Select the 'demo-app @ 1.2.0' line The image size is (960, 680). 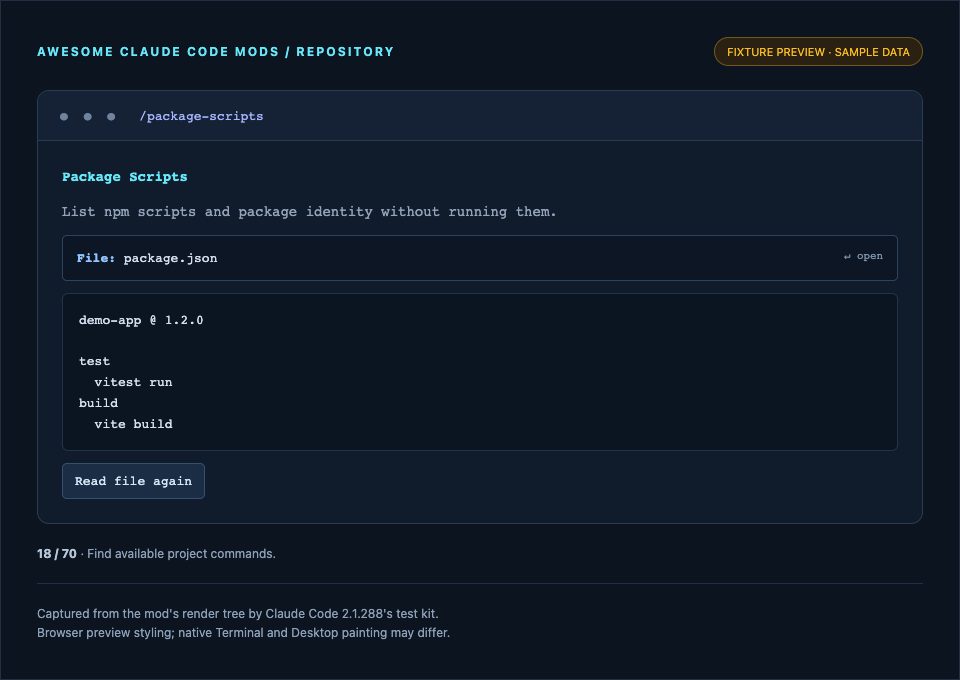pos(141,320)
